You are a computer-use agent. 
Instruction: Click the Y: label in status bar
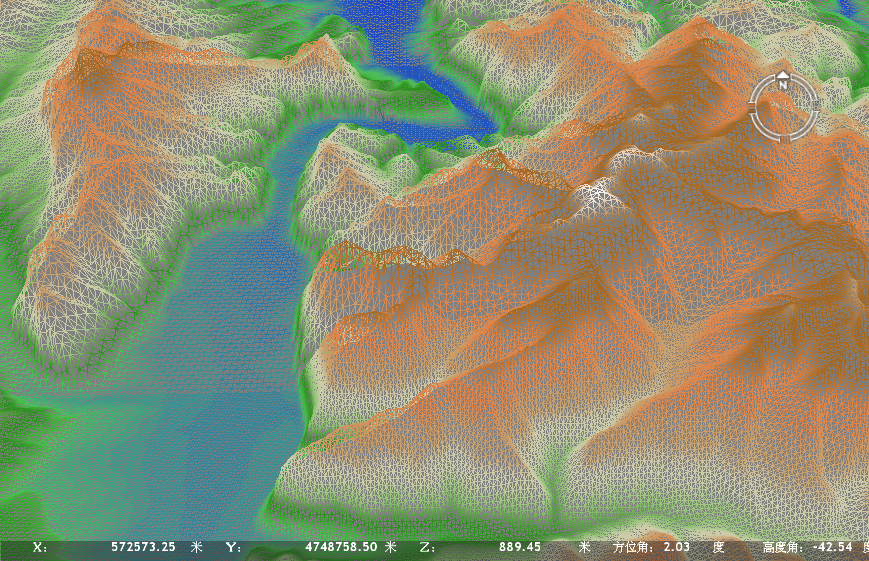[233, 547]
